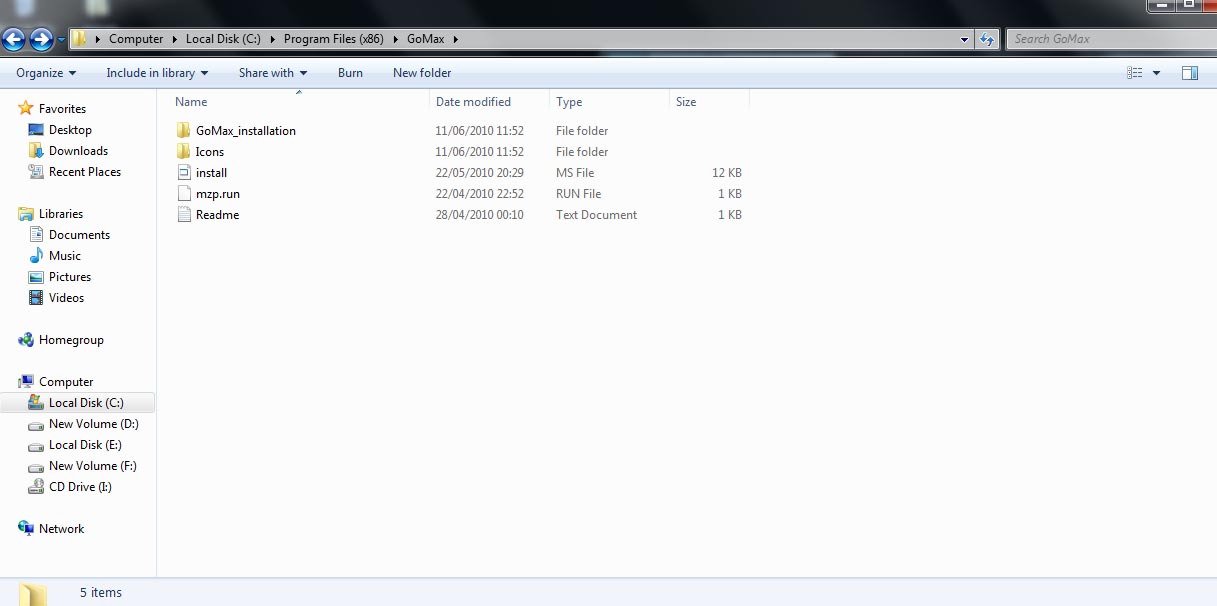Click the New folder button
This screenshot has width=1217, height=606.
click(422, 73)
